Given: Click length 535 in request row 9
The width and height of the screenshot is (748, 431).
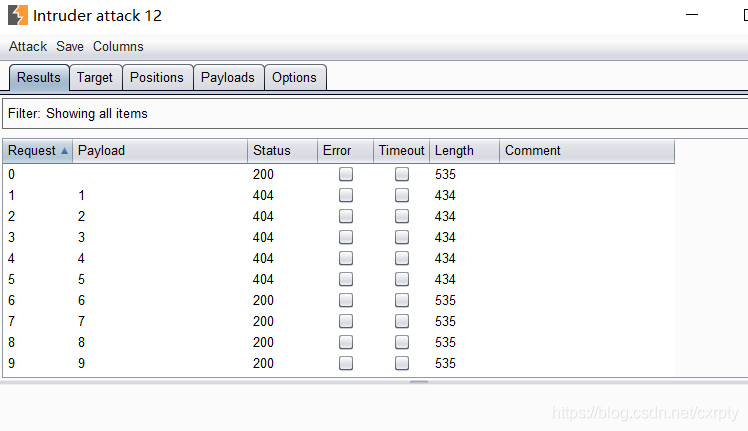Looking at the screenshot, I should (x=445, y=363).
